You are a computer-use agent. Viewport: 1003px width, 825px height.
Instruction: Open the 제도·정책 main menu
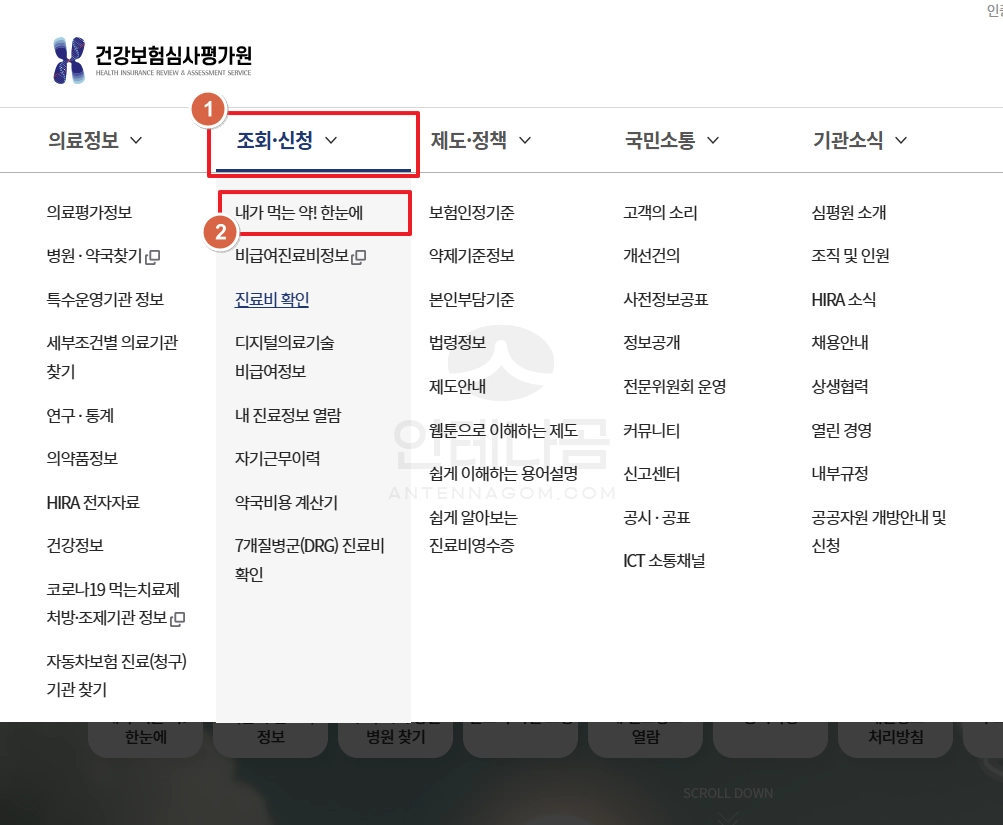(469, 140)
